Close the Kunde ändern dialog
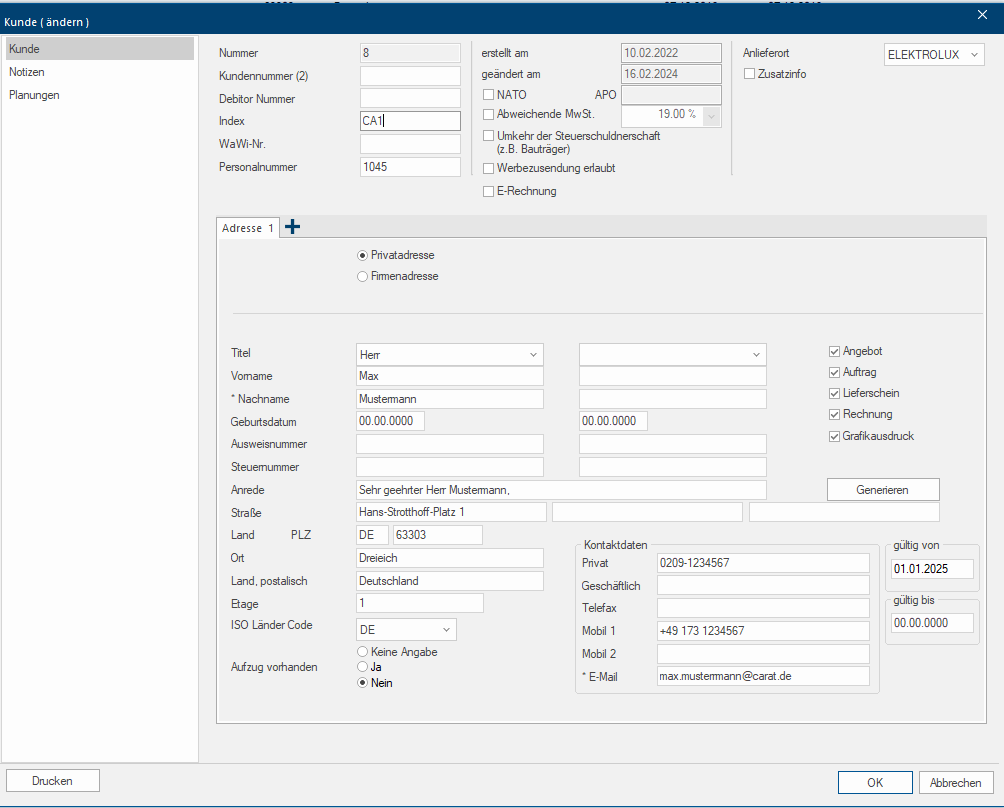Screen dimensions: 1004x808 click(982, 15)
